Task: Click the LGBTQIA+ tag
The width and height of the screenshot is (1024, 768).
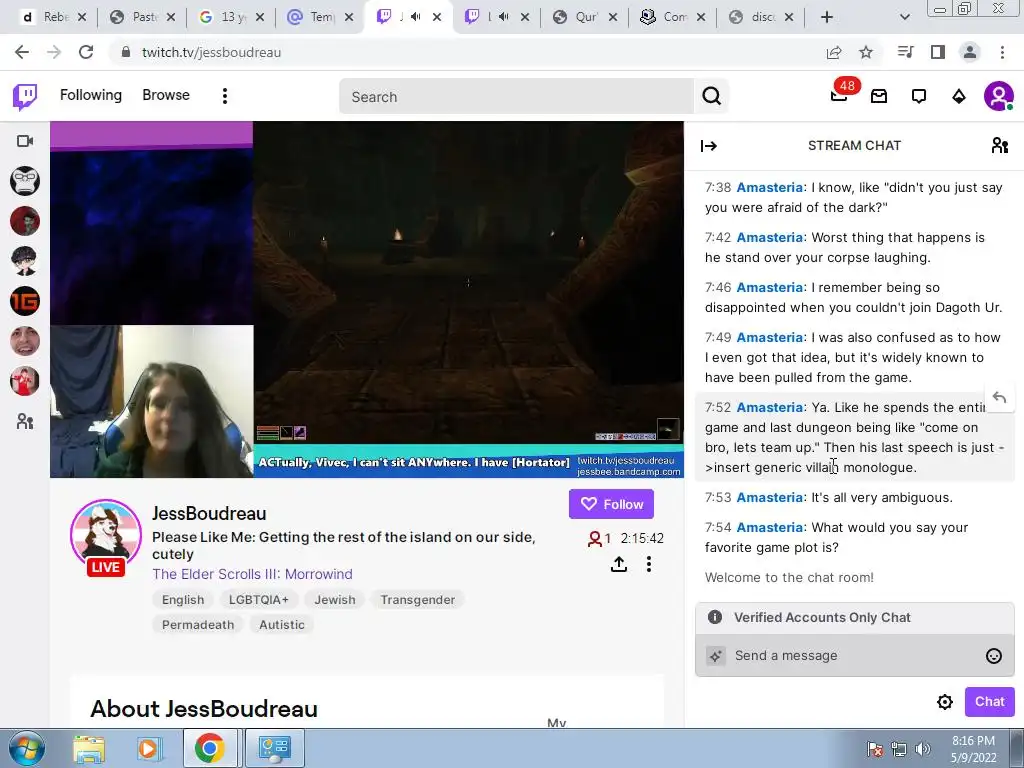Action: [x=259, y=600]
